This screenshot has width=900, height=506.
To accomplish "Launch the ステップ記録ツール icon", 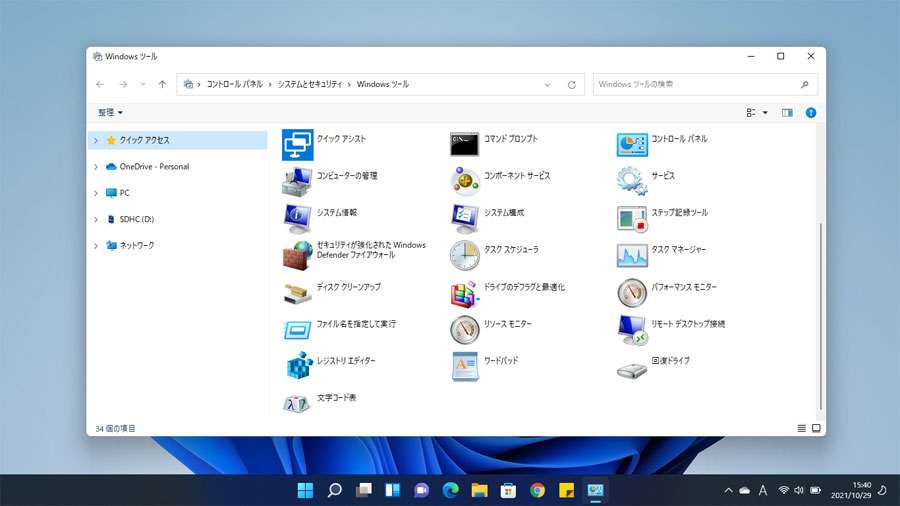I will click(632, 219).
